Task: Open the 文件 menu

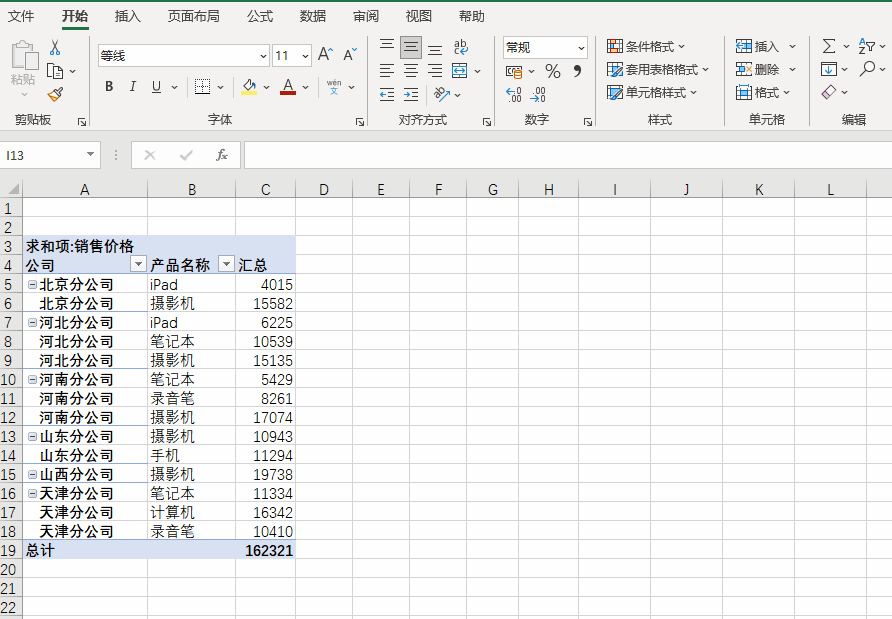Action: pyautogui.click(x=21, y=16)
